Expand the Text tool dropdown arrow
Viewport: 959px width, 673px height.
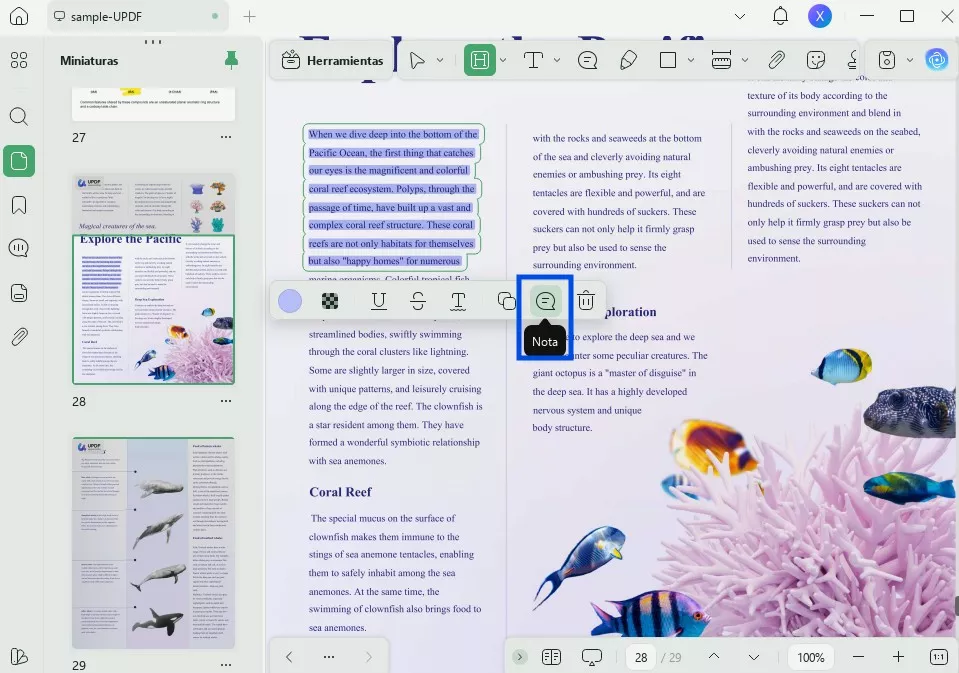click(x=557, y=60)
